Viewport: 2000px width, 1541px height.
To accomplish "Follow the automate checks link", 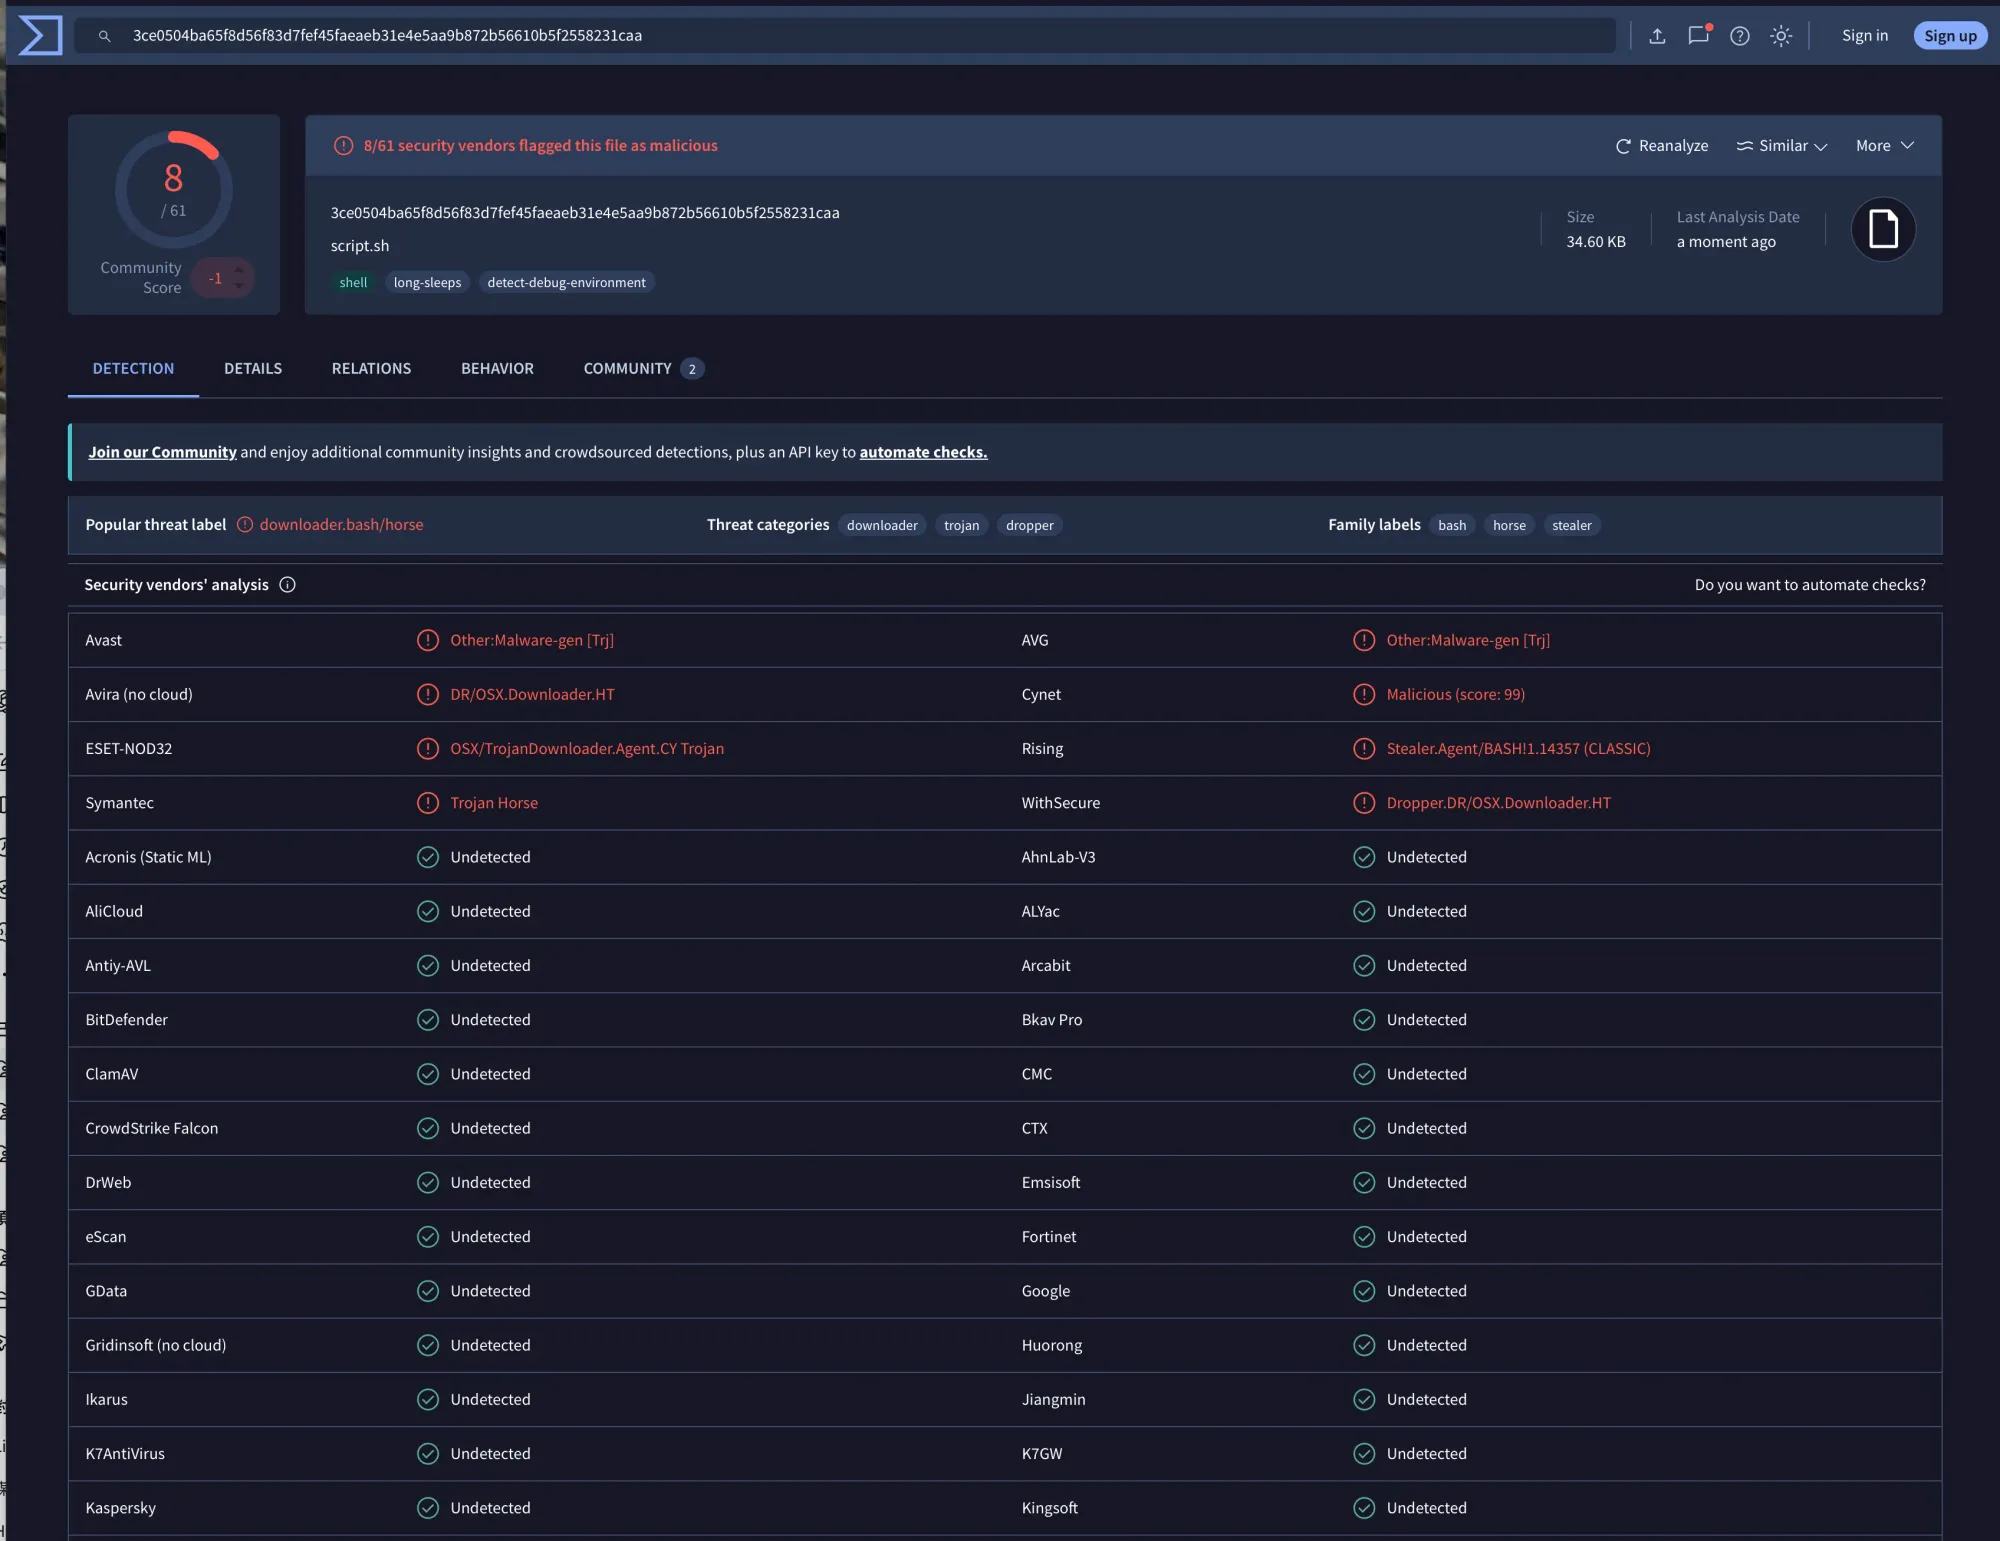I will click(x=923, y=452).
